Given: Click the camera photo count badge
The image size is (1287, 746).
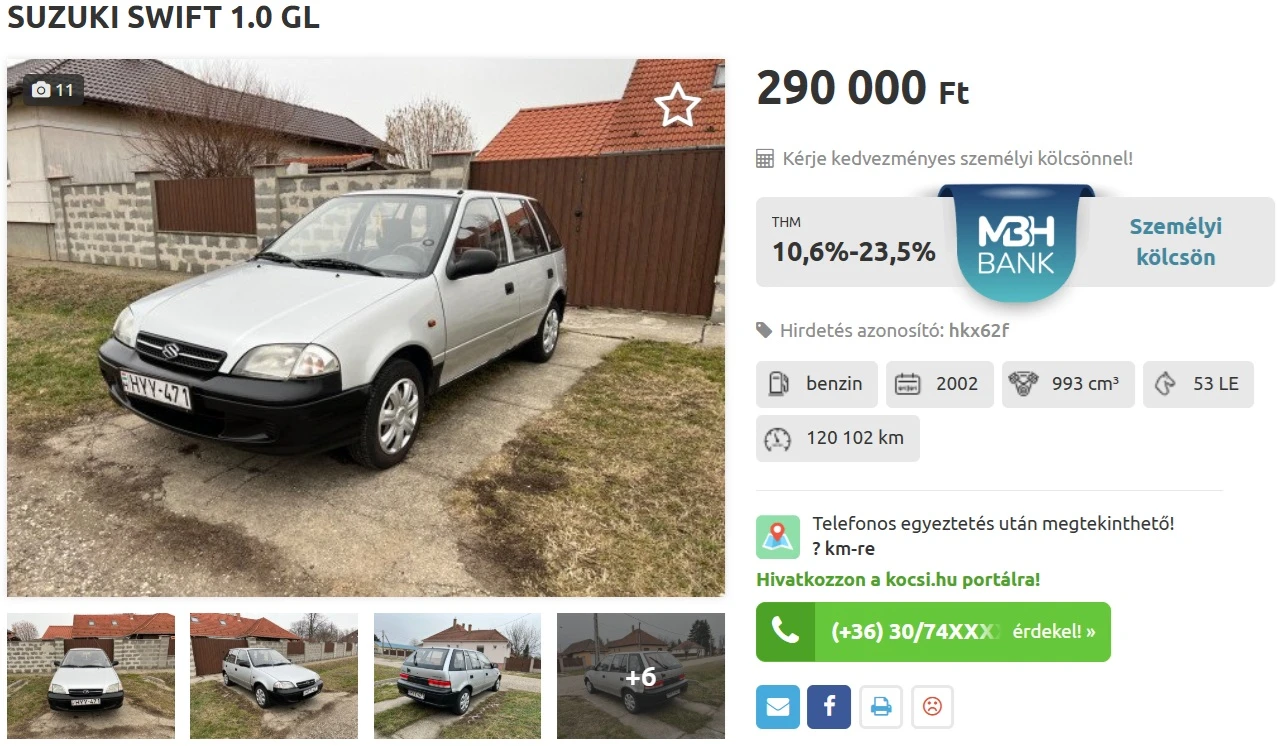Looking at the screenshot, I should (x=54, y=90).
